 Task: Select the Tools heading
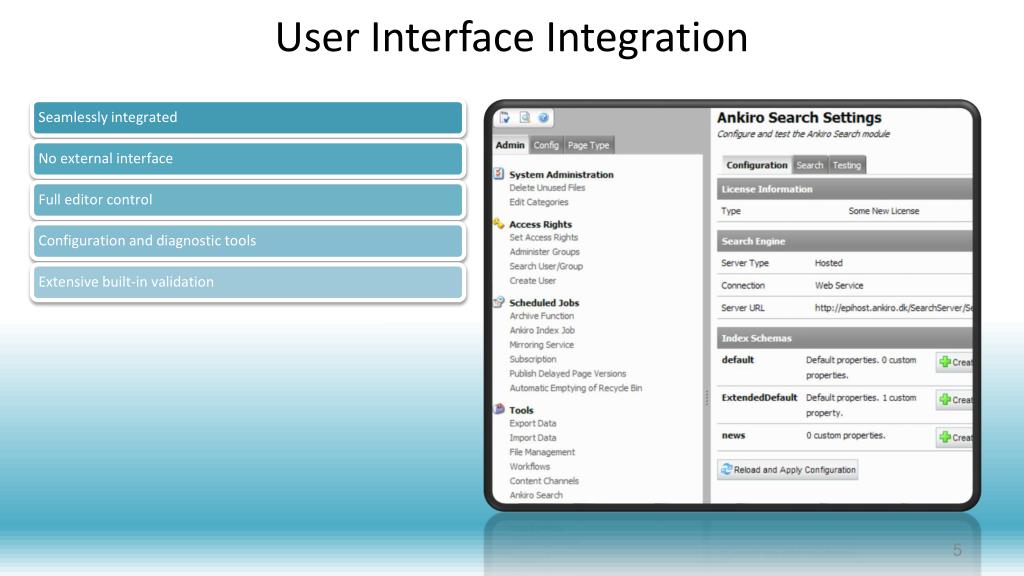(x=521, y=410)
